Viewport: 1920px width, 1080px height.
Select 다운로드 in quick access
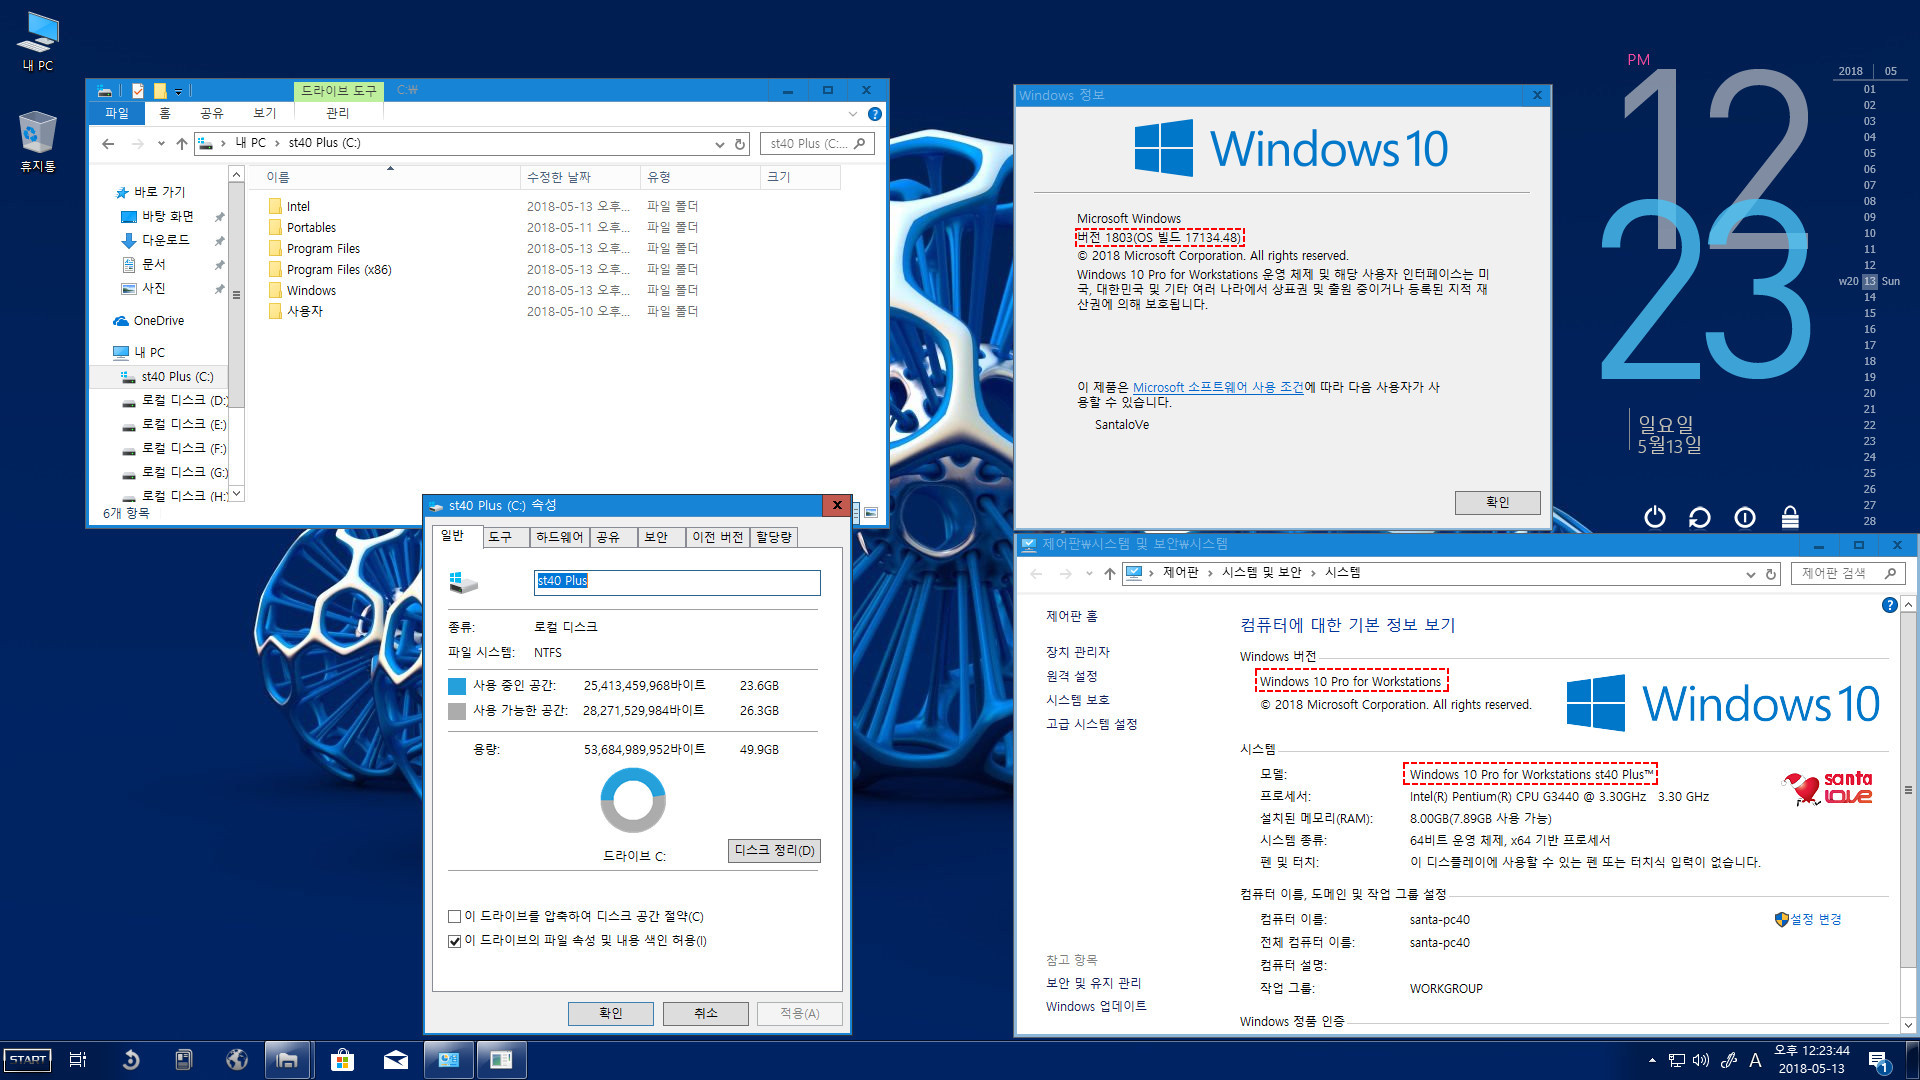(165, 240)
